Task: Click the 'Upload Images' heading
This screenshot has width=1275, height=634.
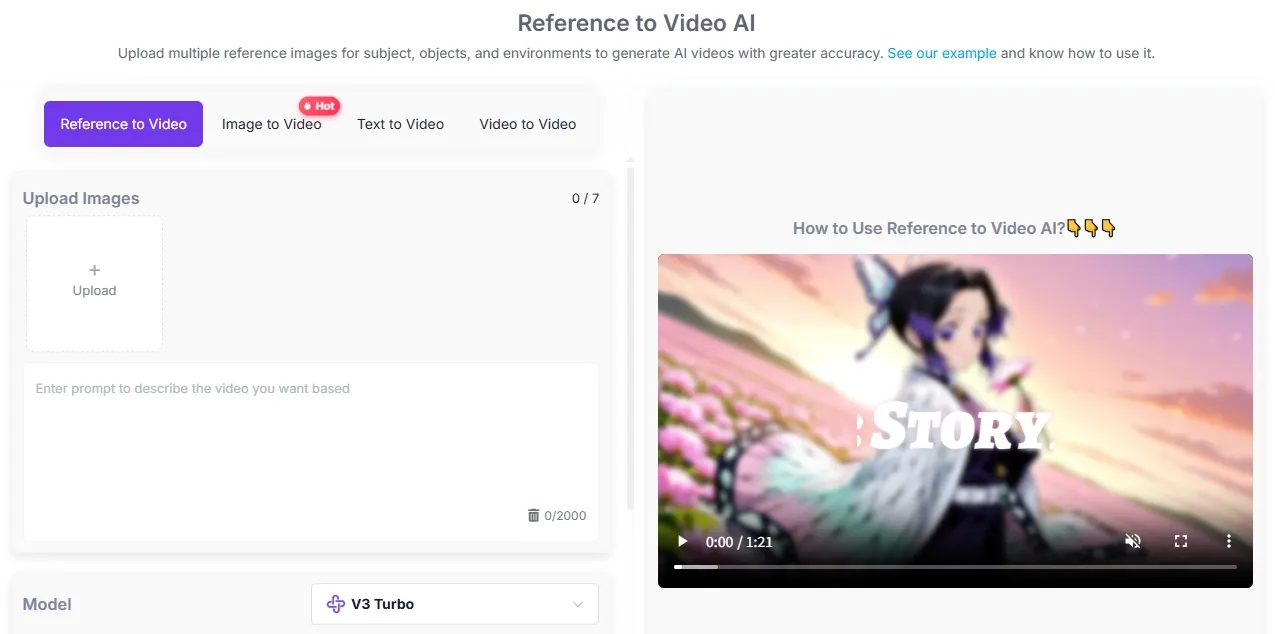Action: coord(81,198)
